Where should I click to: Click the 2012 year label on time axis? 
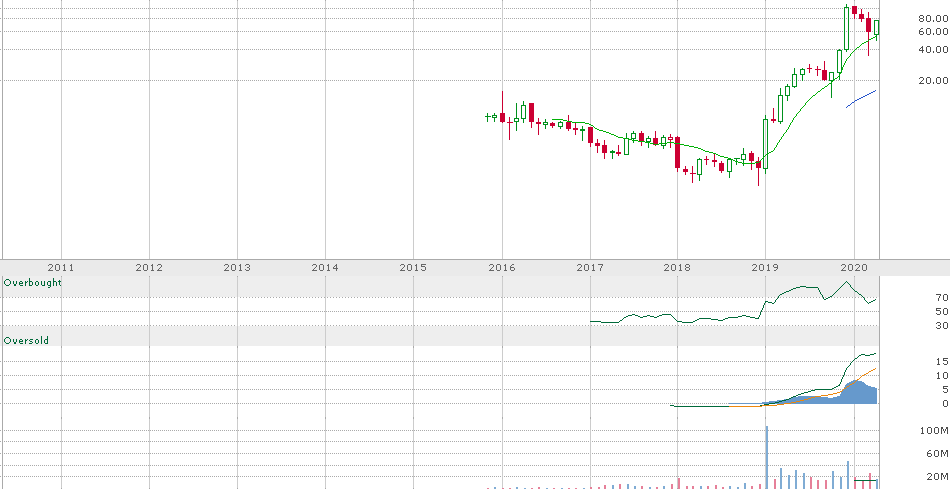(x=149, y=267)
